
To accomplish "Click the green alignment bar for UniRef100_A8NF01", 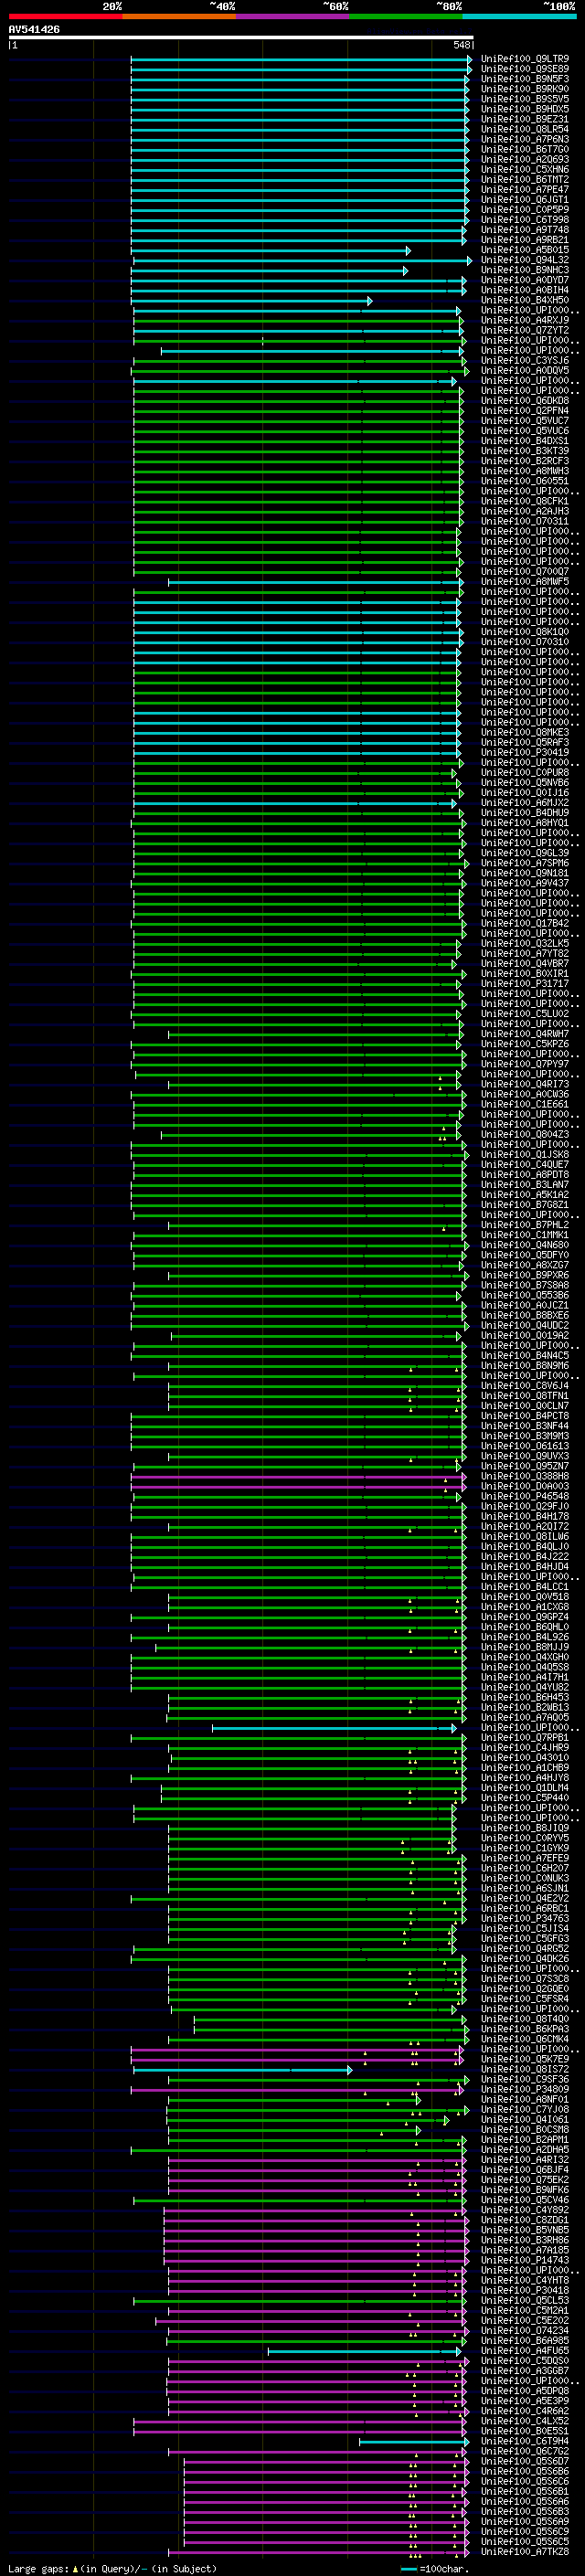I will click(294, 2100).
